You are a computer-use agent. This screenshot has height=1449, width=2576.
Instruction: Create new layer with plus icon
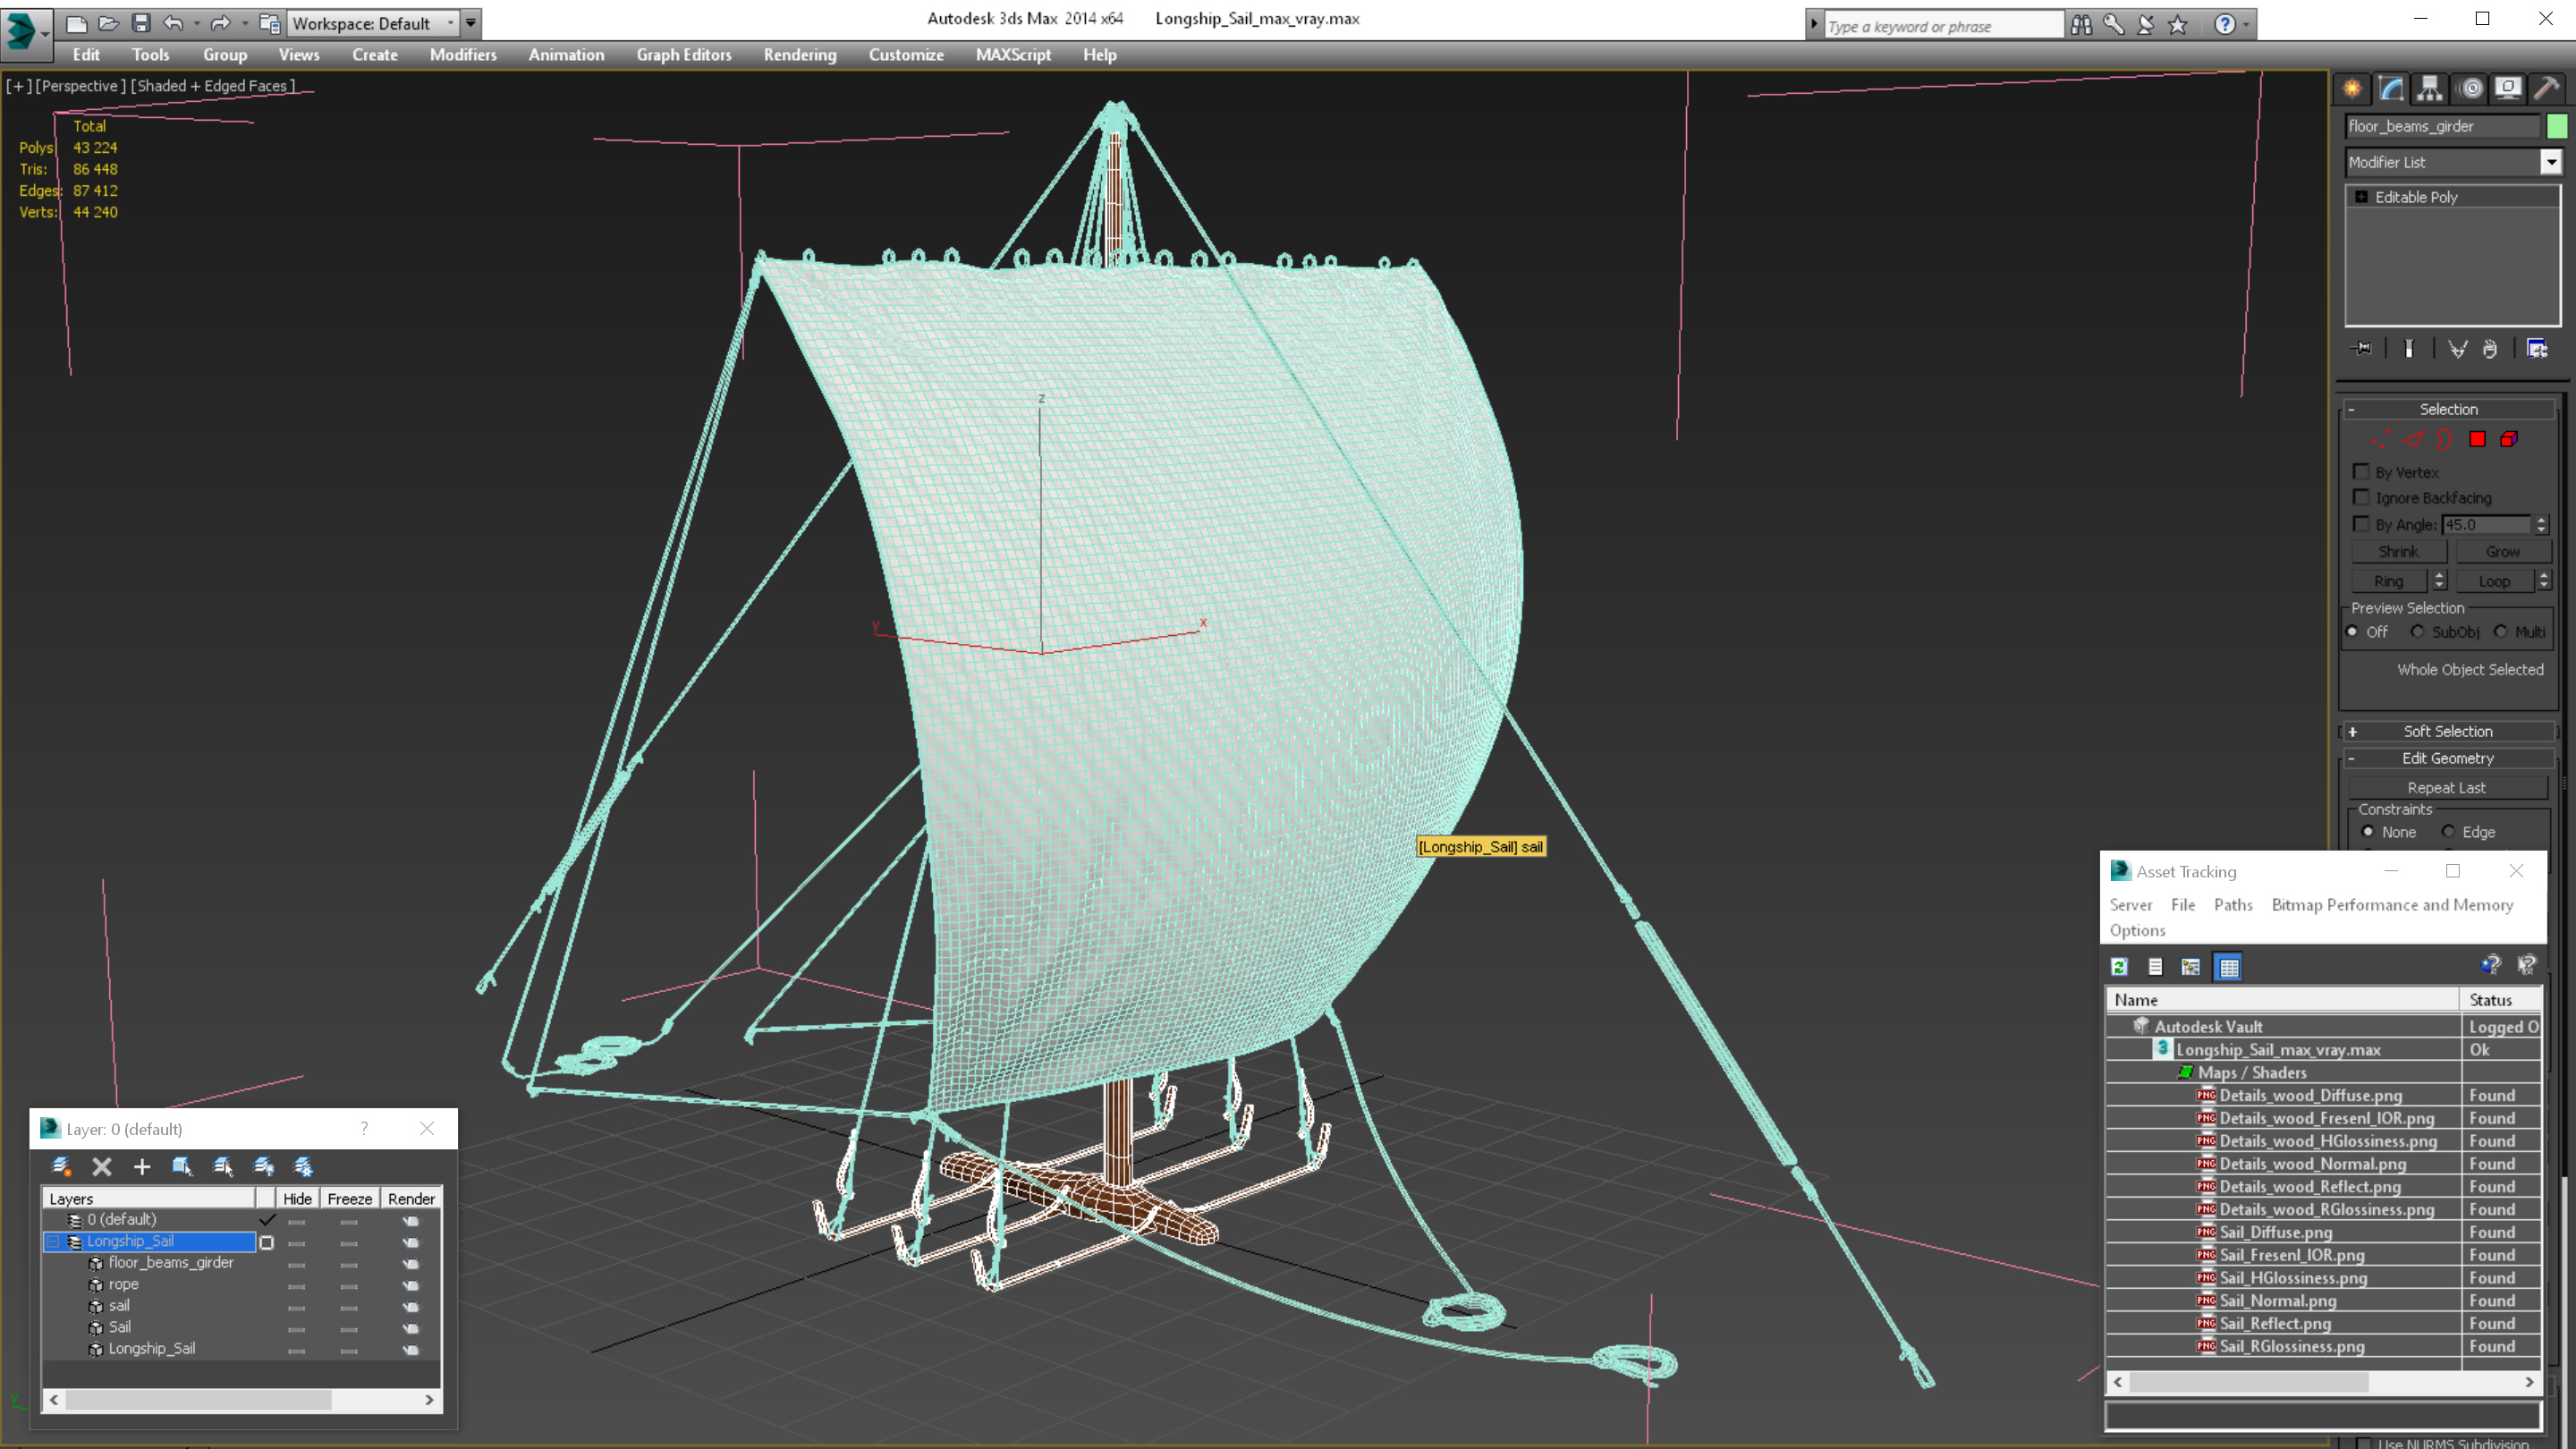coord(141,1166)
